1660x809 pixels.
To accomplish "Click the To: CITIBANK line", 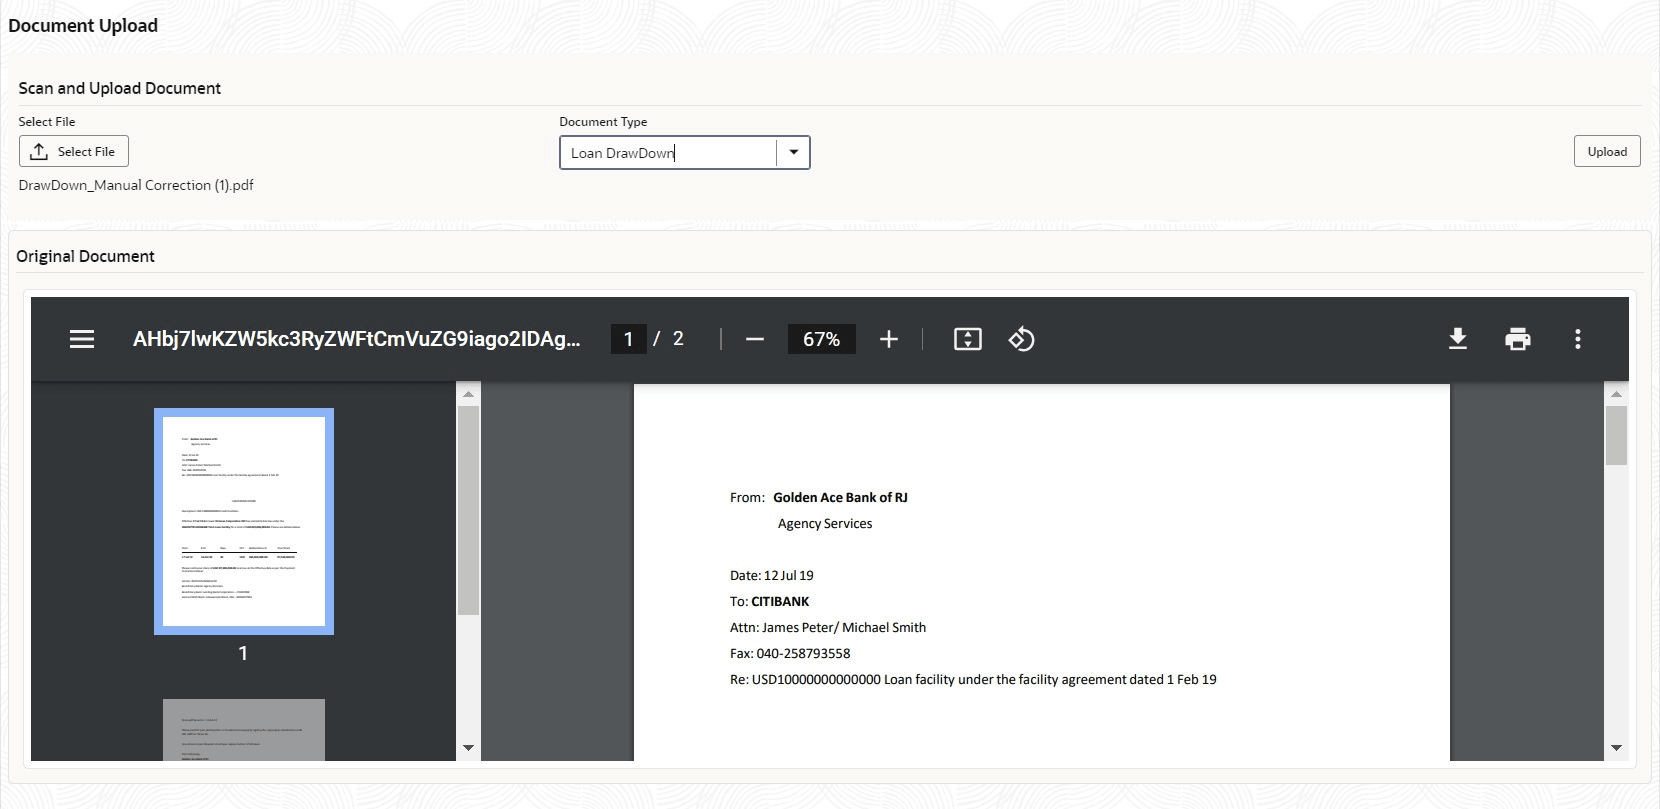I will (770, 601).
